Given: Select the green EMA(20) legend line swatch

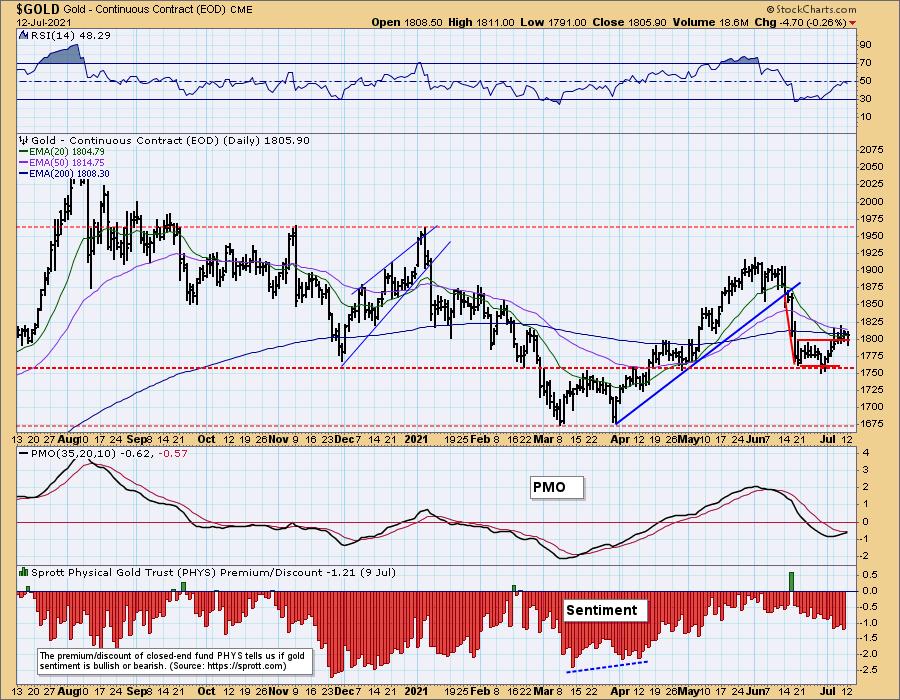Looking at the screenshot, I should (24, 152).
